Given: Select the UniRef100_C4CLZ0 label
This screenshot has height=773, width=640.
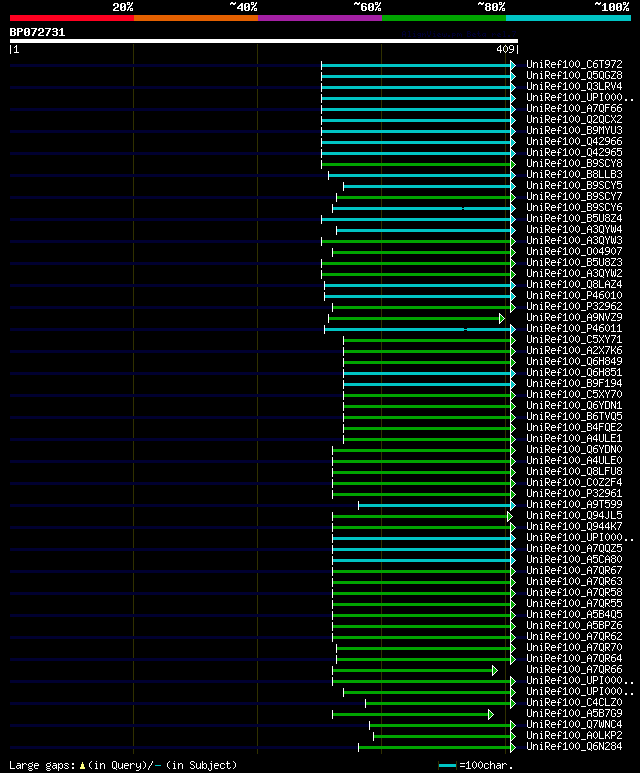Looking at the screenshot, I should point(574,703).
